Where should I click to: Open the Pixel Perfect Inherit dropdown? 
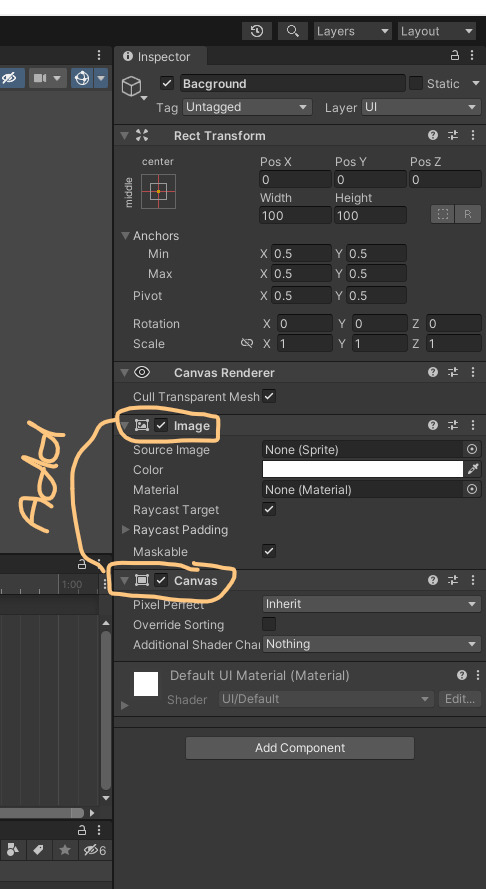(372, 604)
